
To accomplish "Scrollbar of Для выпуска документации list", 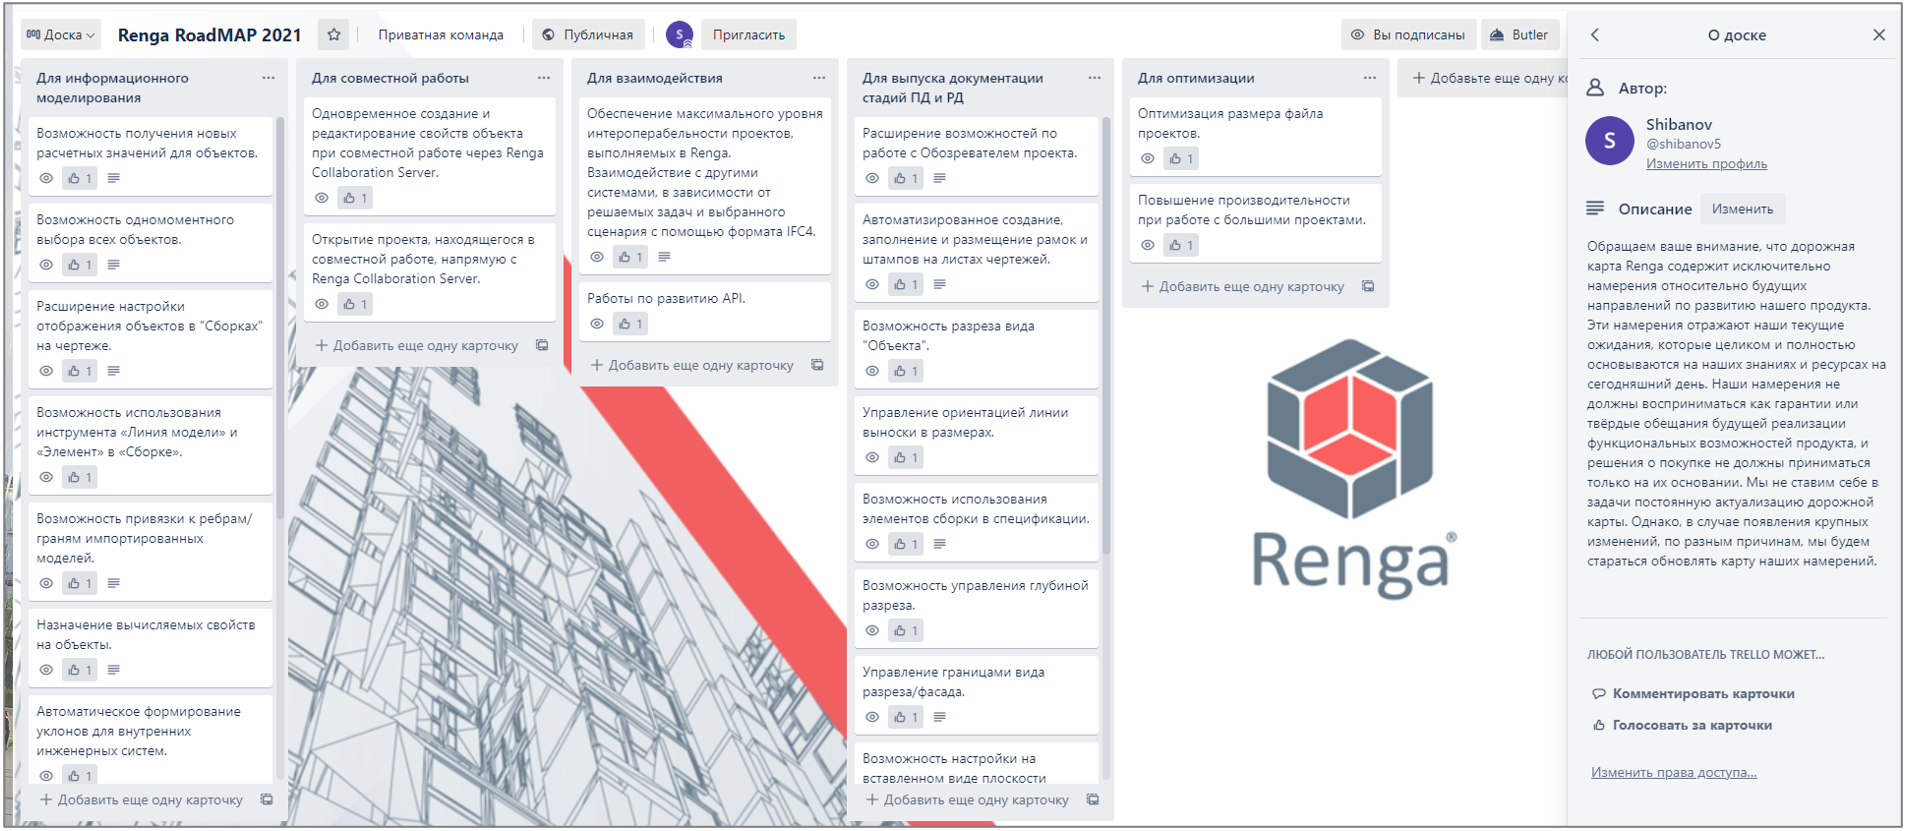I will 1106,336.
